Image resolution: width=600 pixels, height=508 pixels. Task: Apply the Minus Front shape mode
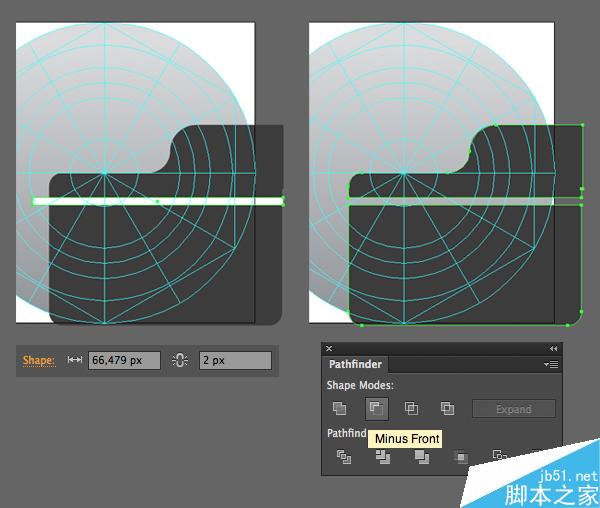[377, 409]
